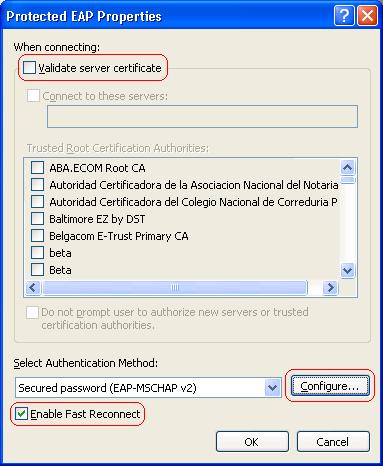This screenshot has width=383, height=466.
Task: Check the ABA.ECOM Root CA box
Action: point(37,168)
